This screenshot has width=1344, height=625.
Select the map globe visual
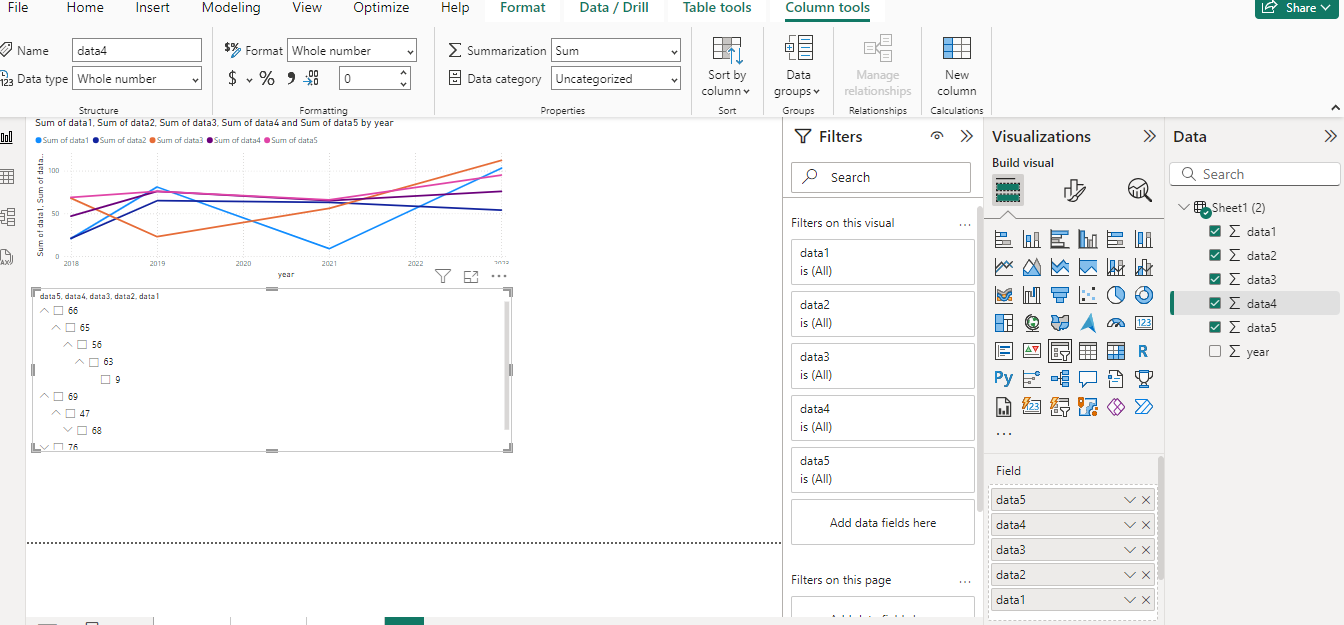click(x=1032, y=323)
